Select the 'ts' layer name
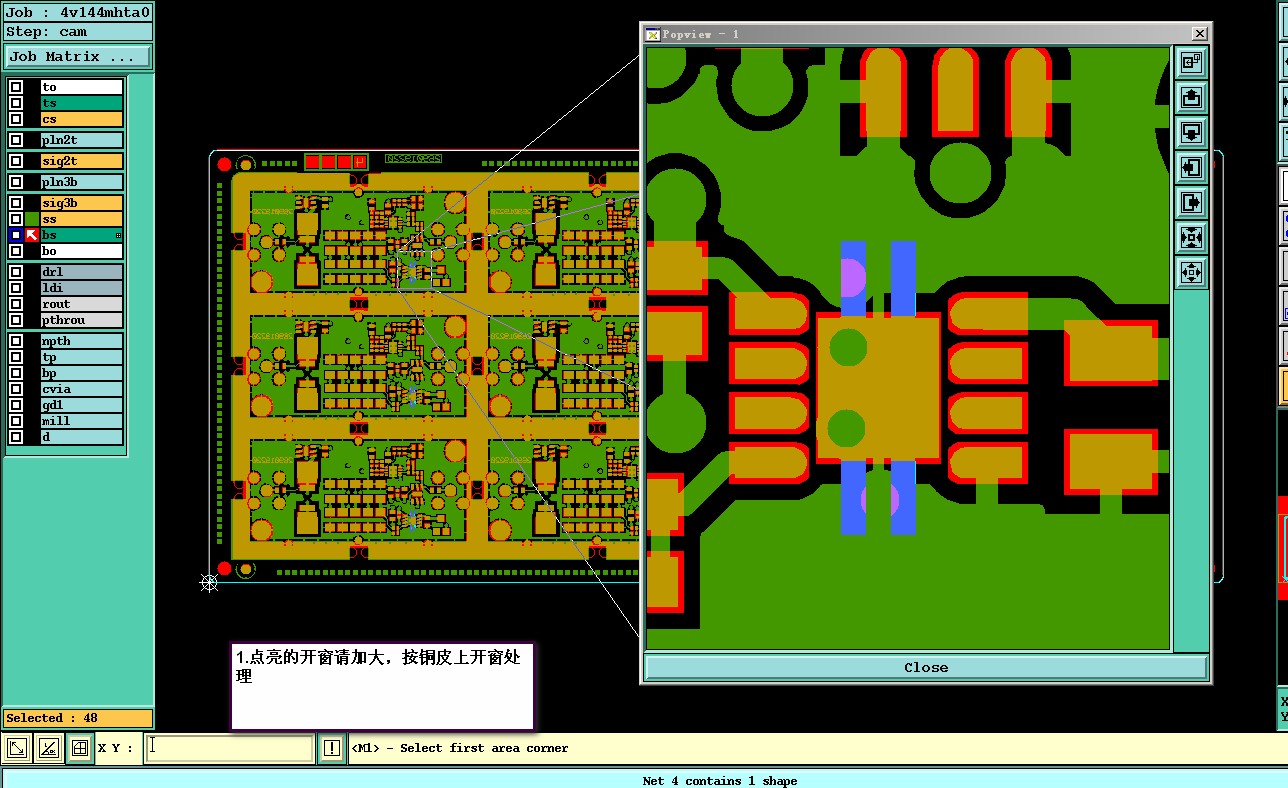The height and width of the screenshot is (788, 1288). (81, 103)
